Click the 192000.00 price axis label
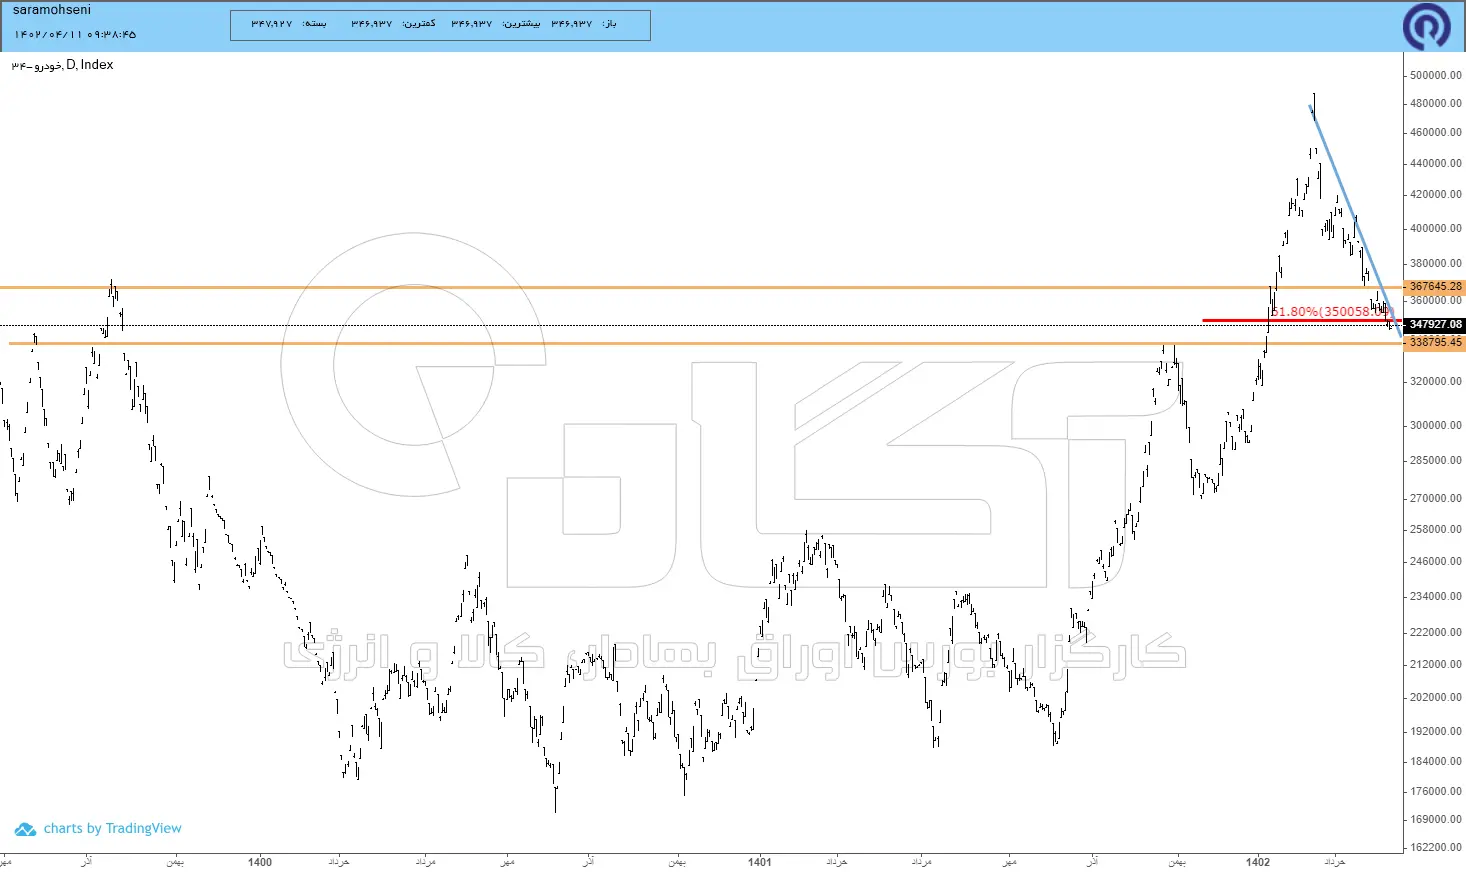1466x872 pixels. [1436, 731]
